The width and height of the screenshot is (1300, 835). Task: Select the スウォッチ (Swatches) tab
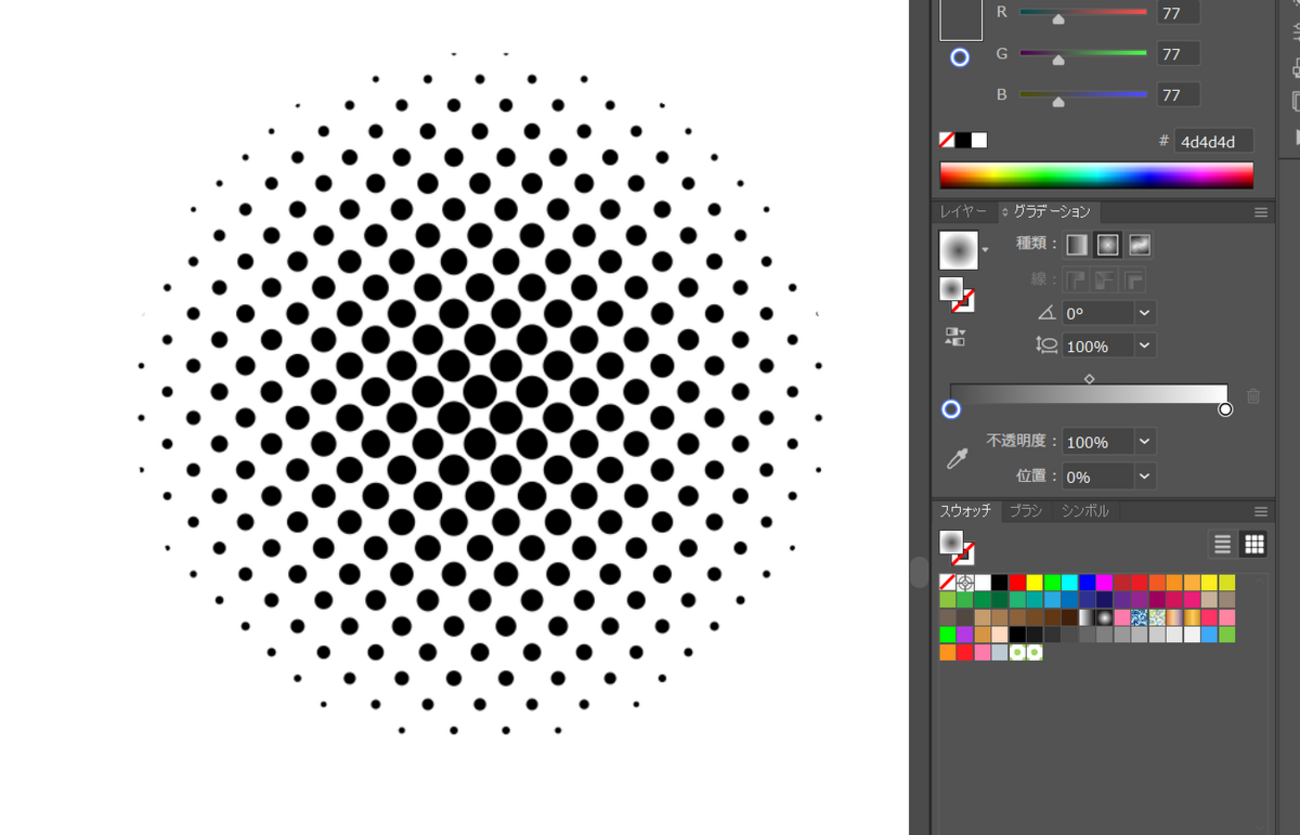point(965,511)
